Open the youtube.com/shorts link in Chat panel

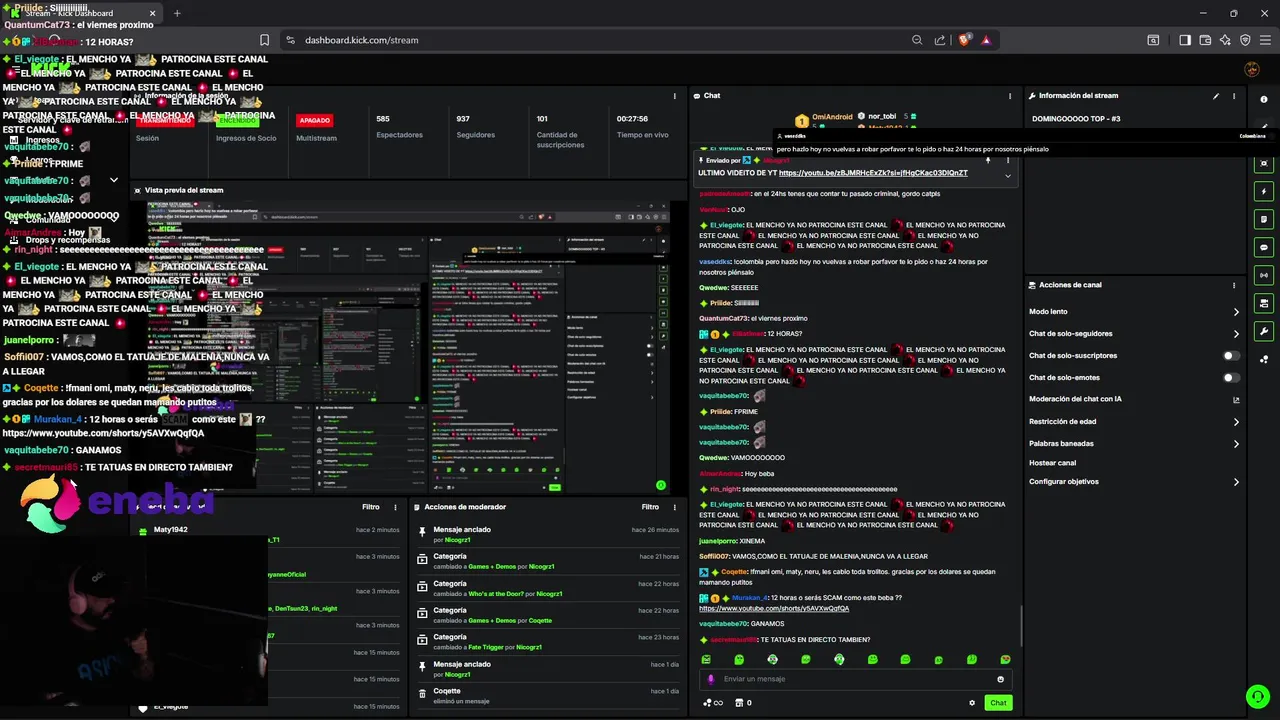(774, 608)
